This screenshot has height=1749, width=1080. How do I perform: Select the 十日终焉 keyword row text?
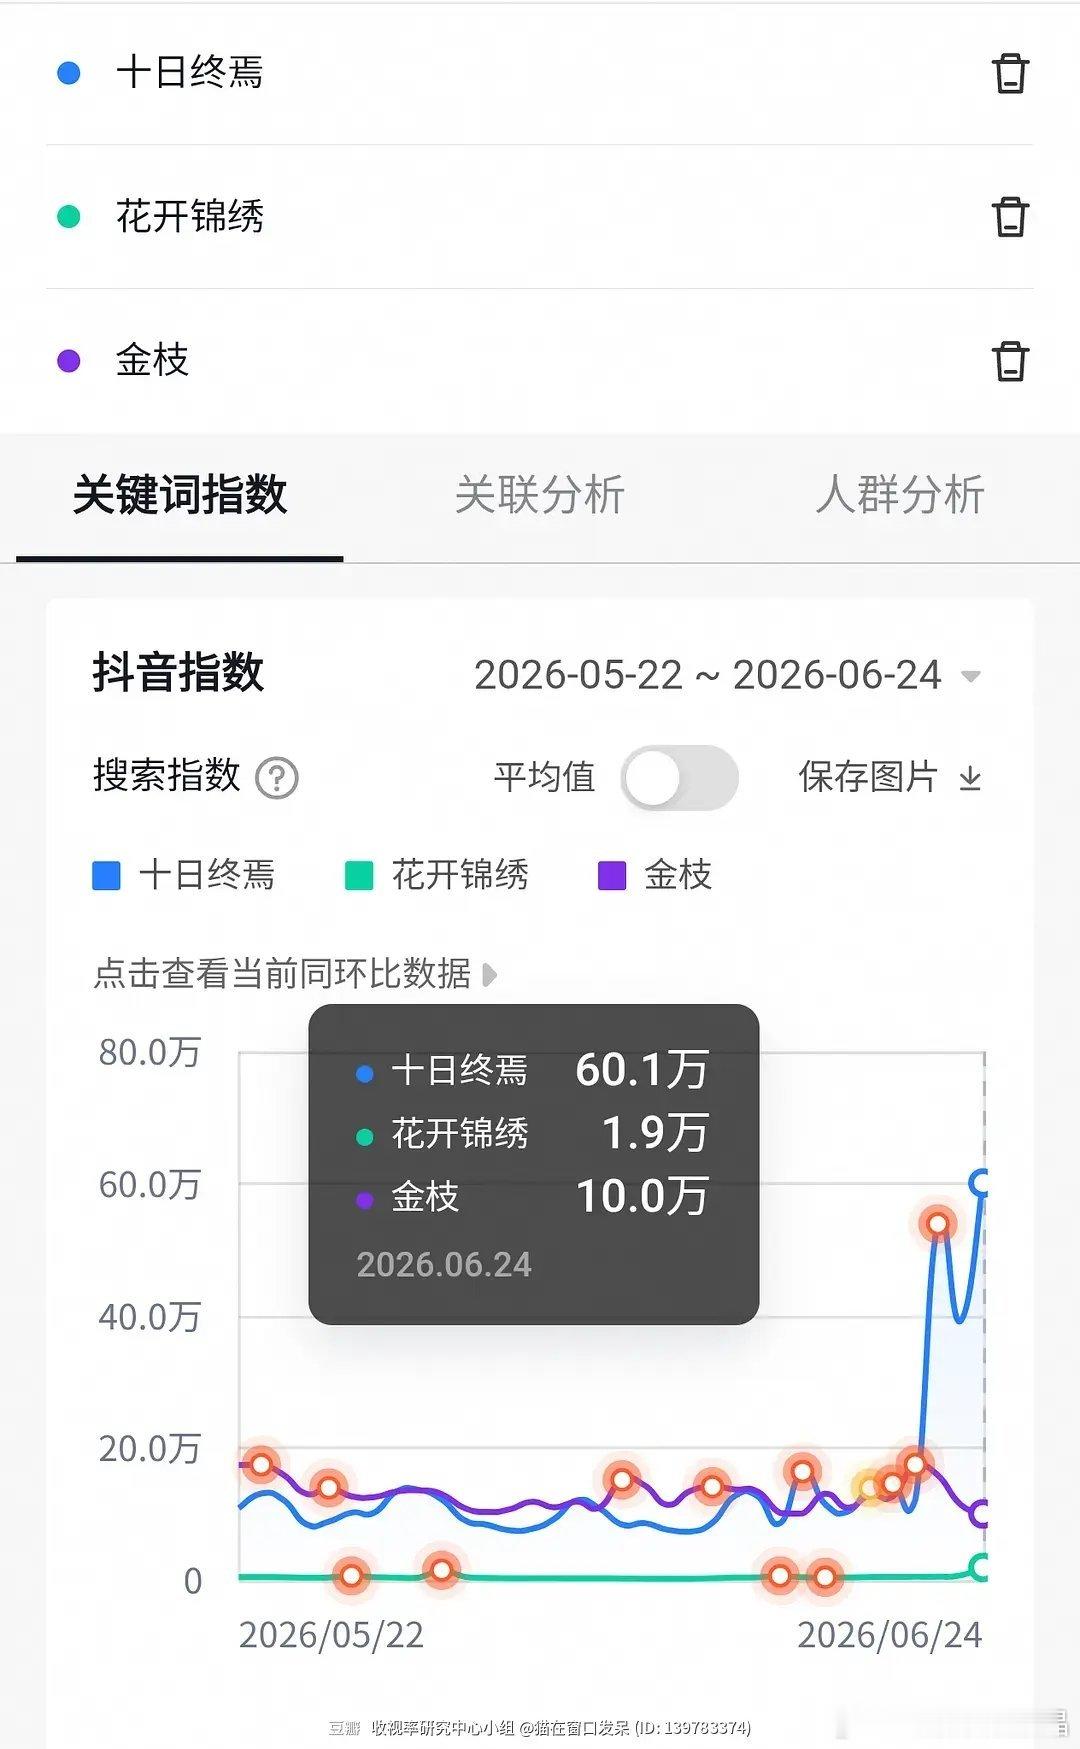pyautogui.click(x=190, y=72)
